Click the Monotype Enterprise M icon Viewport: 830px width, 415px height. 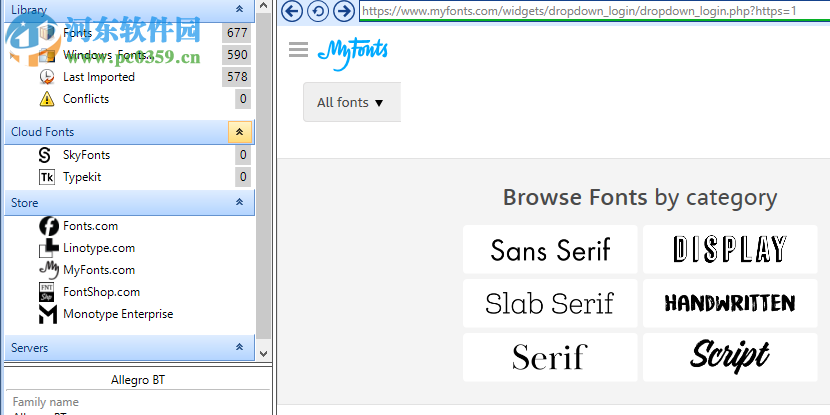click(x=48, y=314)
